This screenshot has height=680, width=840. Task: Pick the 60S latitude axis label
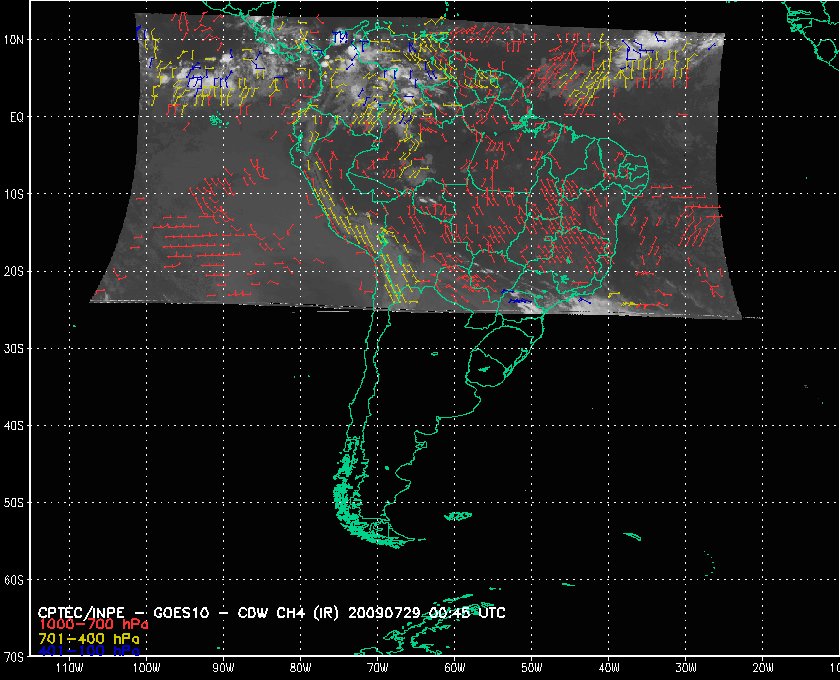click(14, 580)
